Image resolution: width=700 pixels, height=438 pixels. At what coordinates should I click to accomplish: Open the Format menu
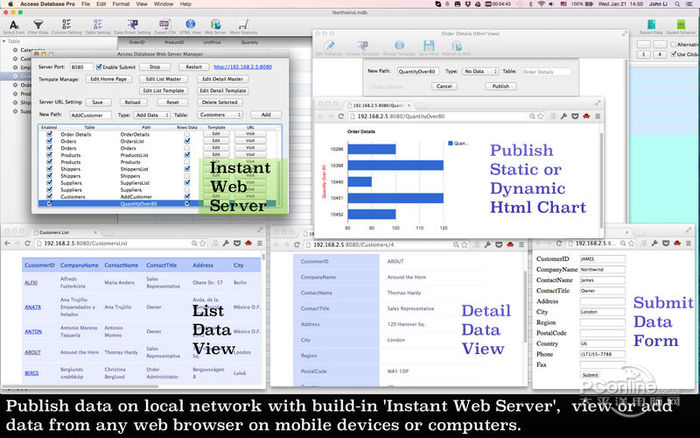[x=121, y=4]
